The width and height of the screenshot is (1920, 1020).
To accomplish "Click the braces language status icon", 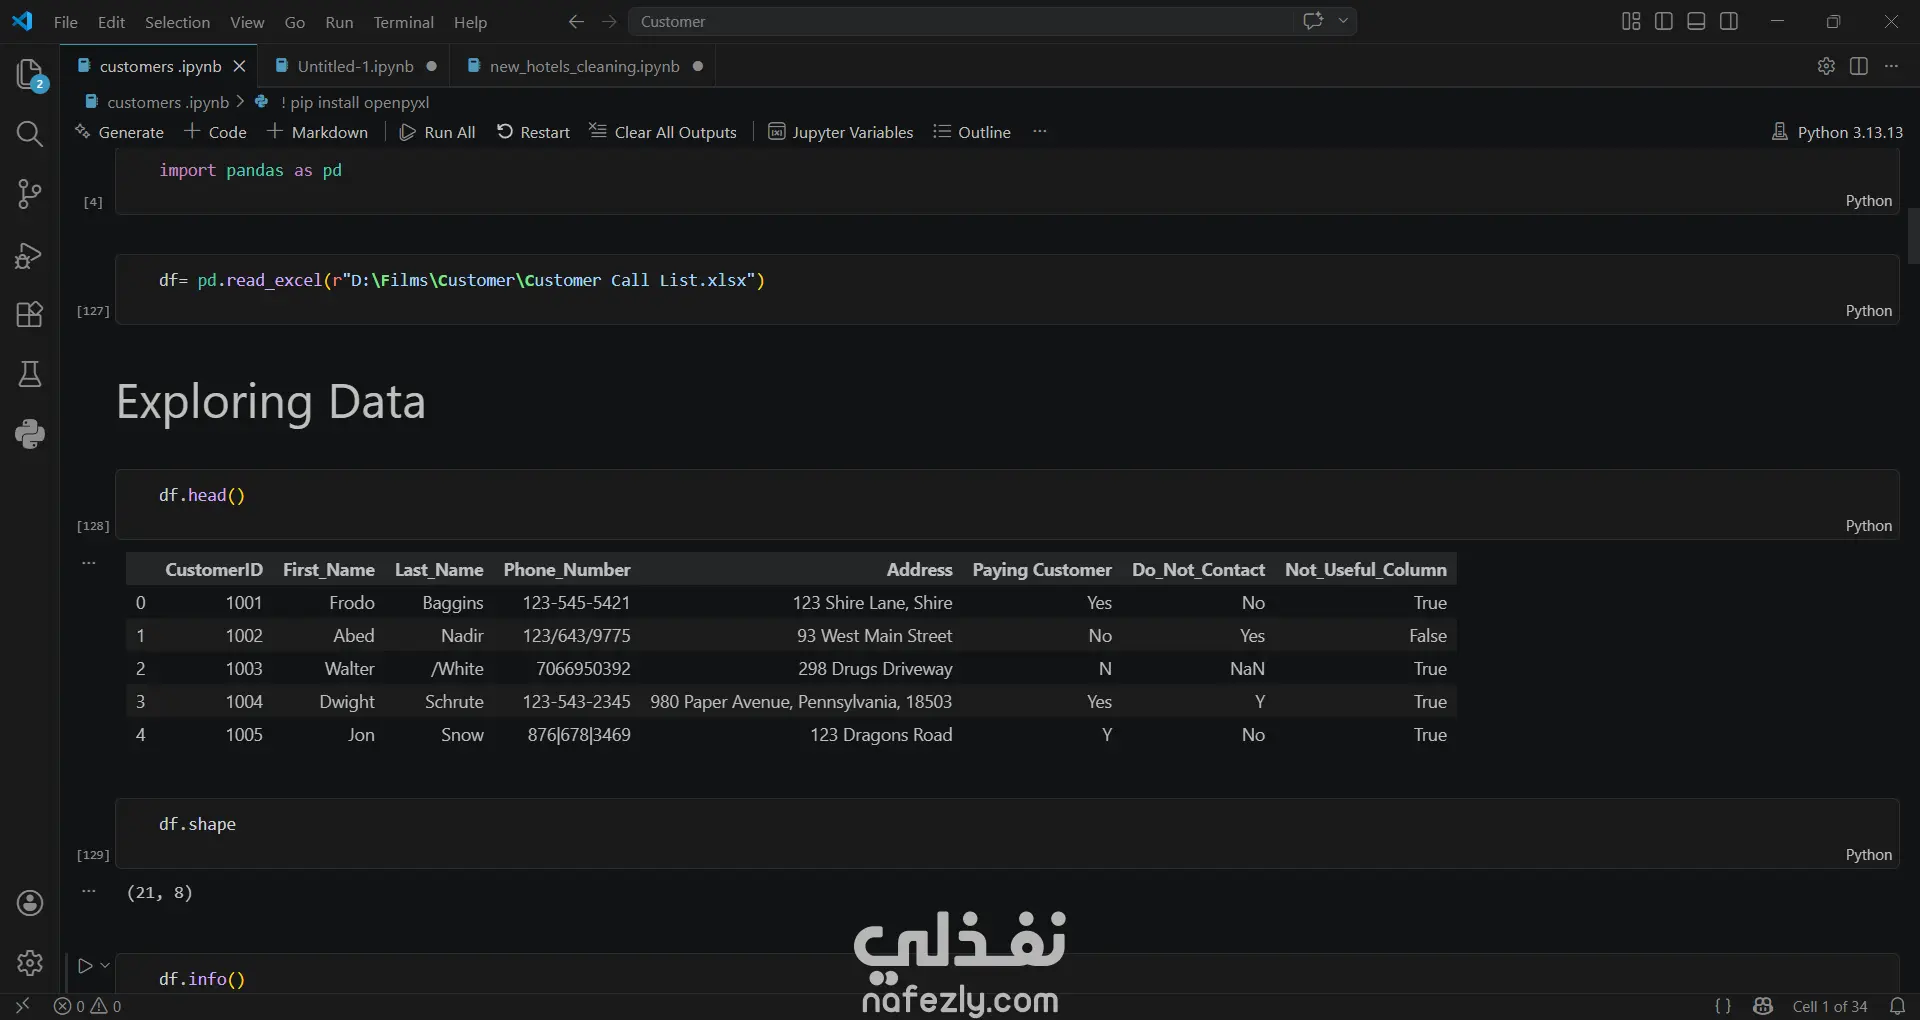I will pyautogui.click(x=1723, y=1006).
